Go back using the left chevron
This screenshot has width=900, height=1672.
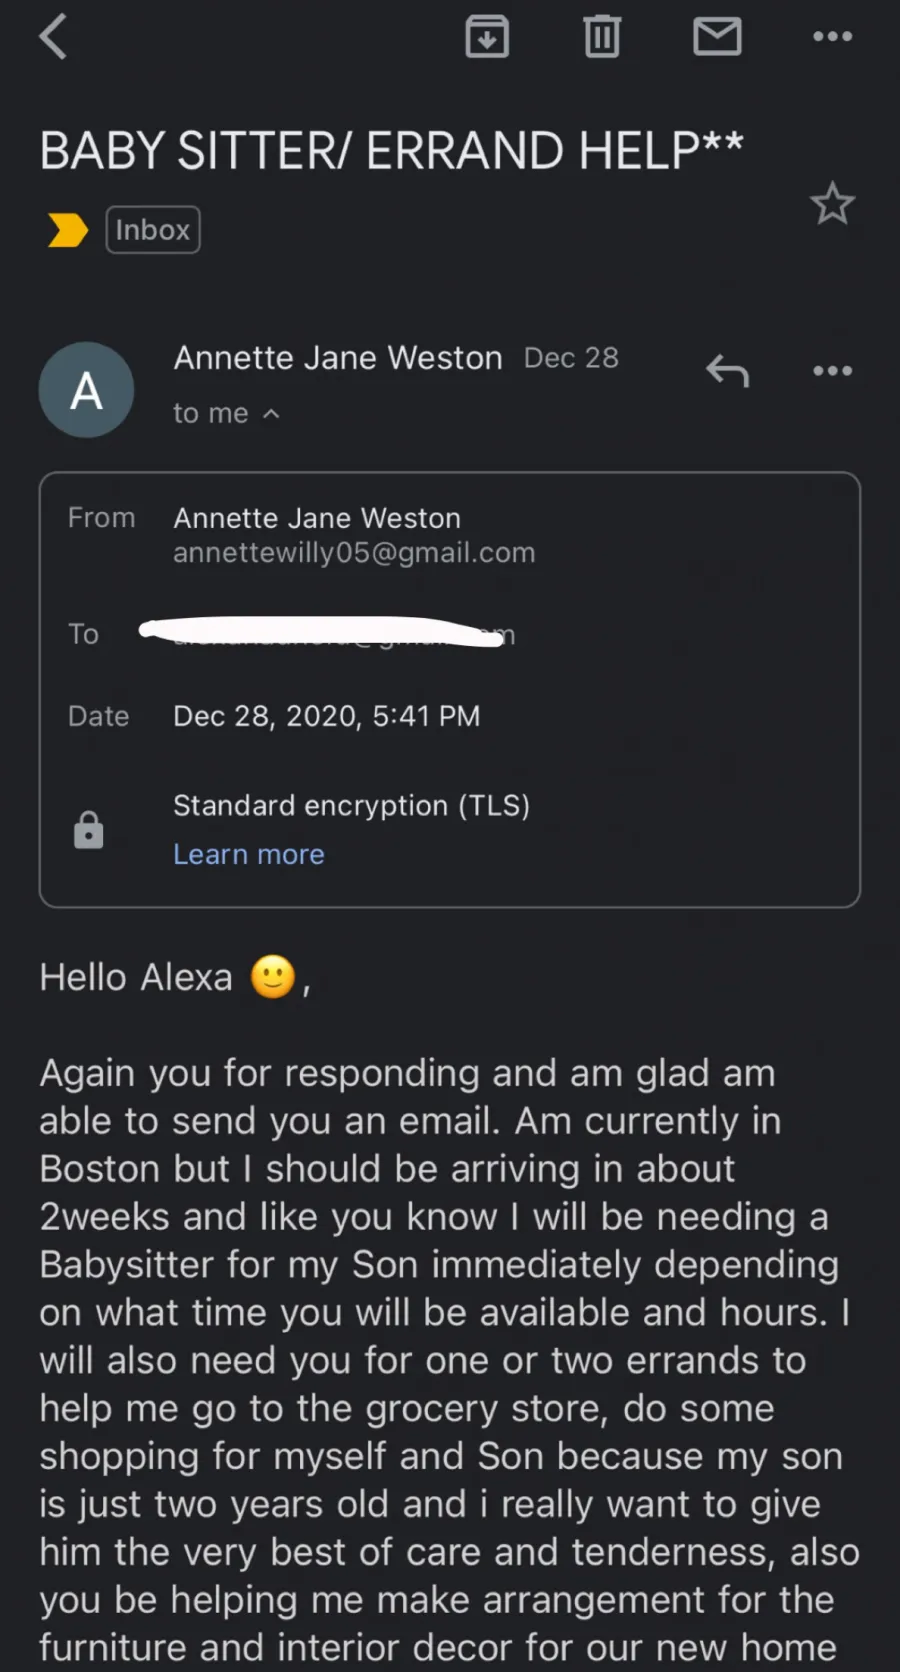pyautogui.click(x=53, y=37)
